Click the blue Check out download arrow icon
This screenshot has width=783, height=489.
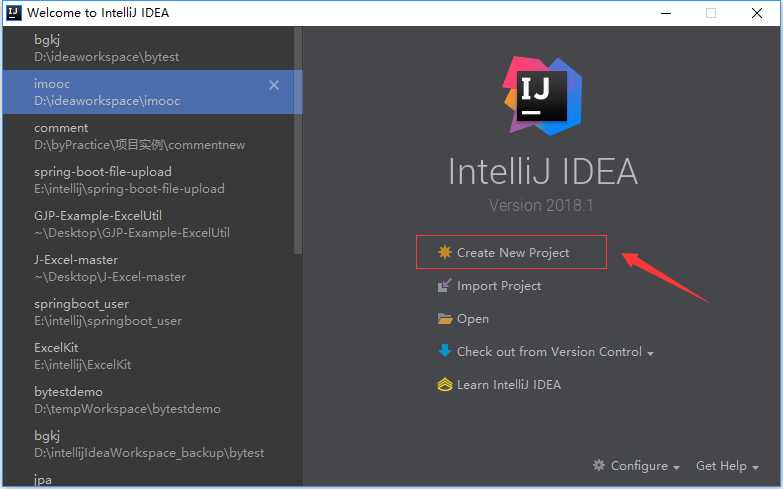click(444, 351)
